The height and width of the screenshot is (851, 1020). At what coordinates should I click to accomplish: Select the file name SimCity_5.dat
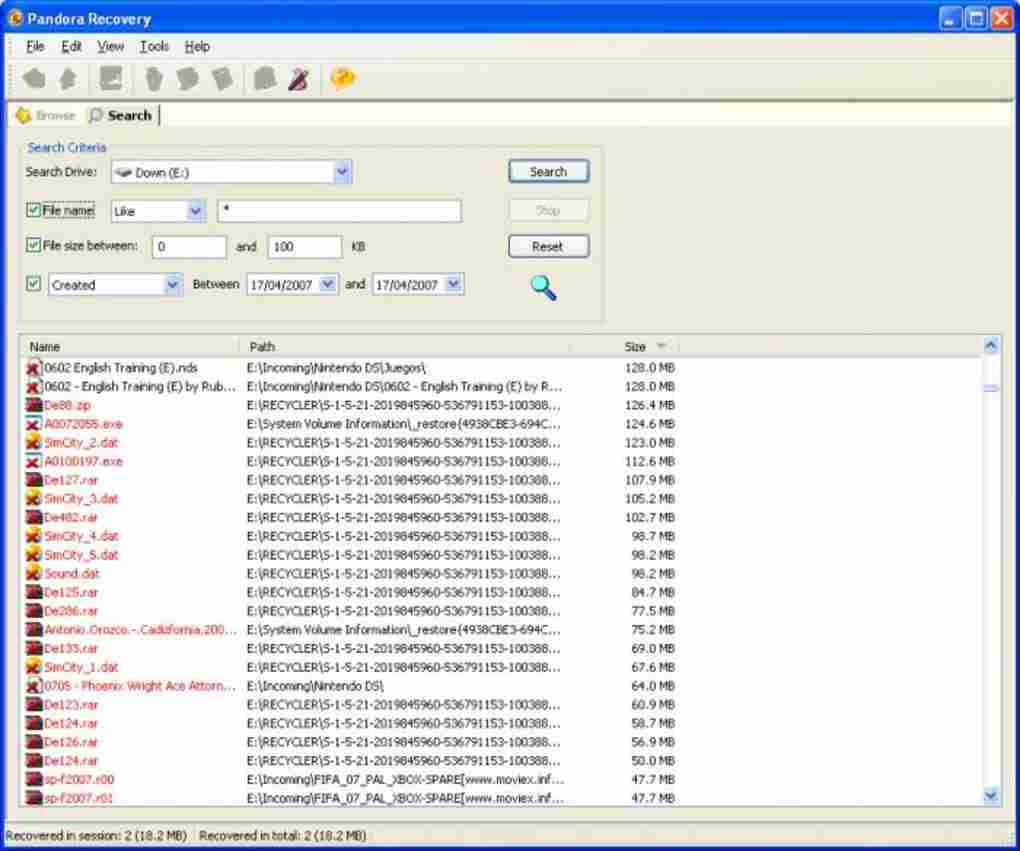81,555
